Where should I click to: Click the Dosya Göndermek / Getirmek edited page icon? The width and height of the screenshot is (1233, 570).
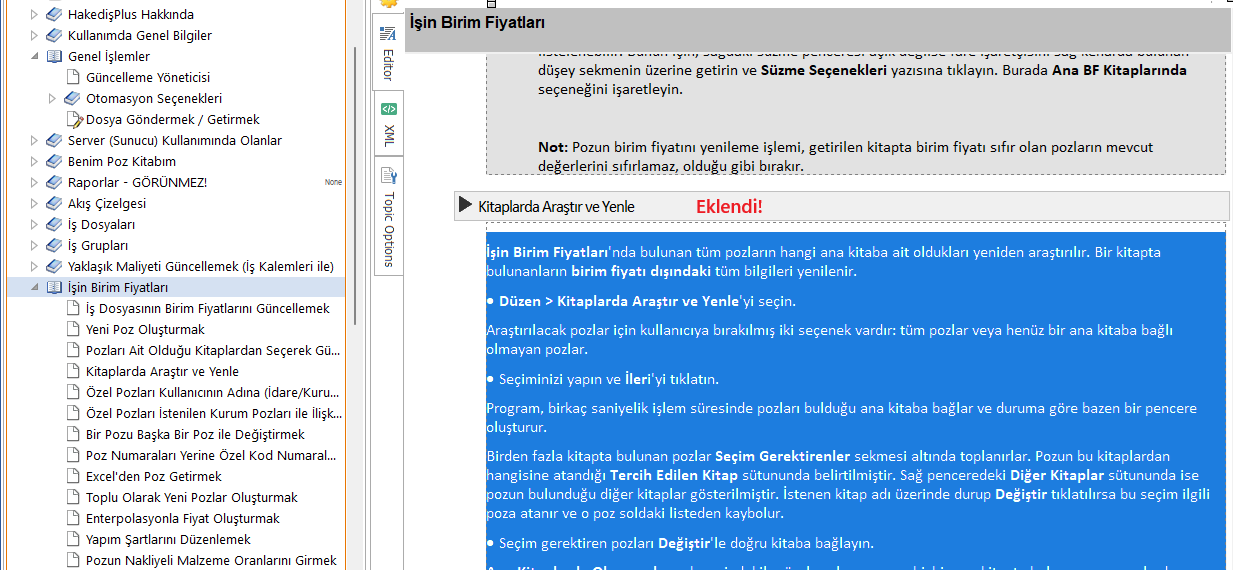[x=73, y=120]
